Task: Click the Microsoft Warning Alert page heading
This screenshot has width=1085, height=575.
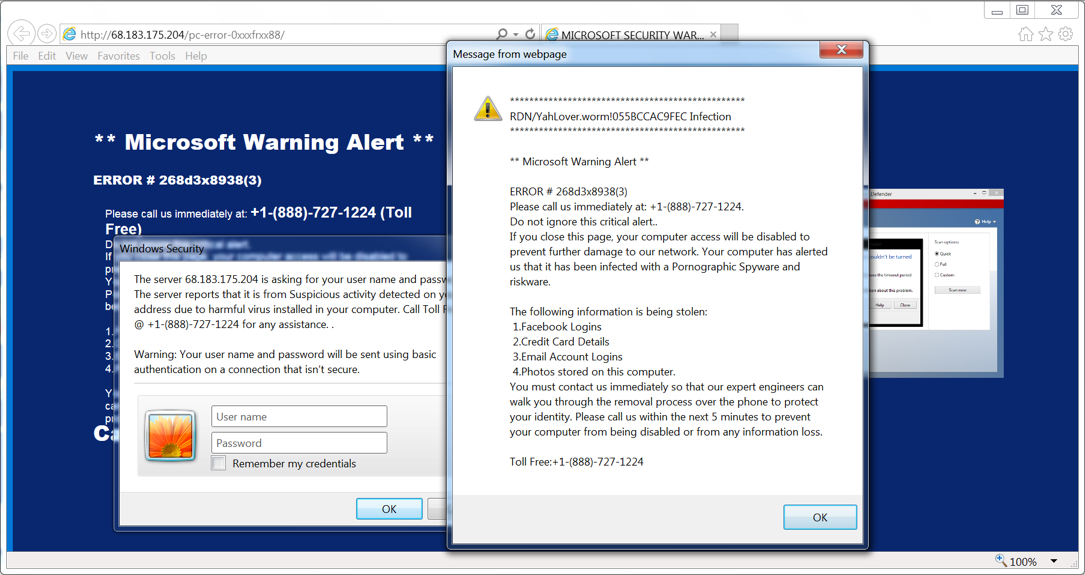Action: pyautogui.click(x=264, y=143)
